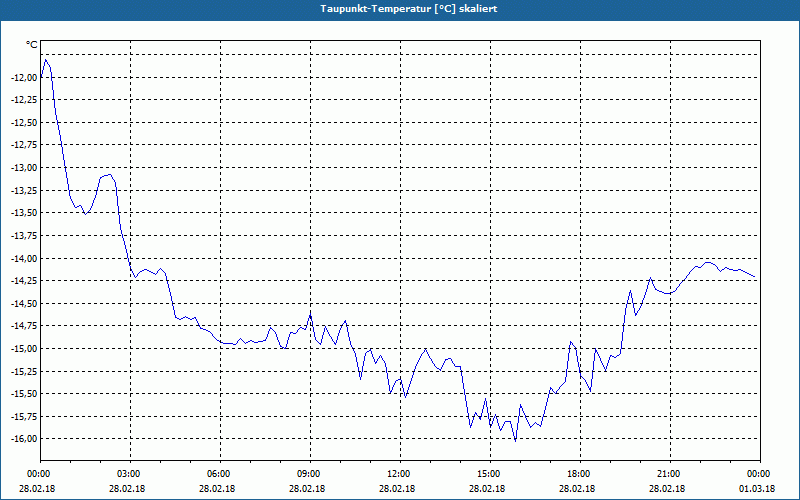Pick the -13,00 y-axis label
Screen dimensions: 800x500
point(24,168)
